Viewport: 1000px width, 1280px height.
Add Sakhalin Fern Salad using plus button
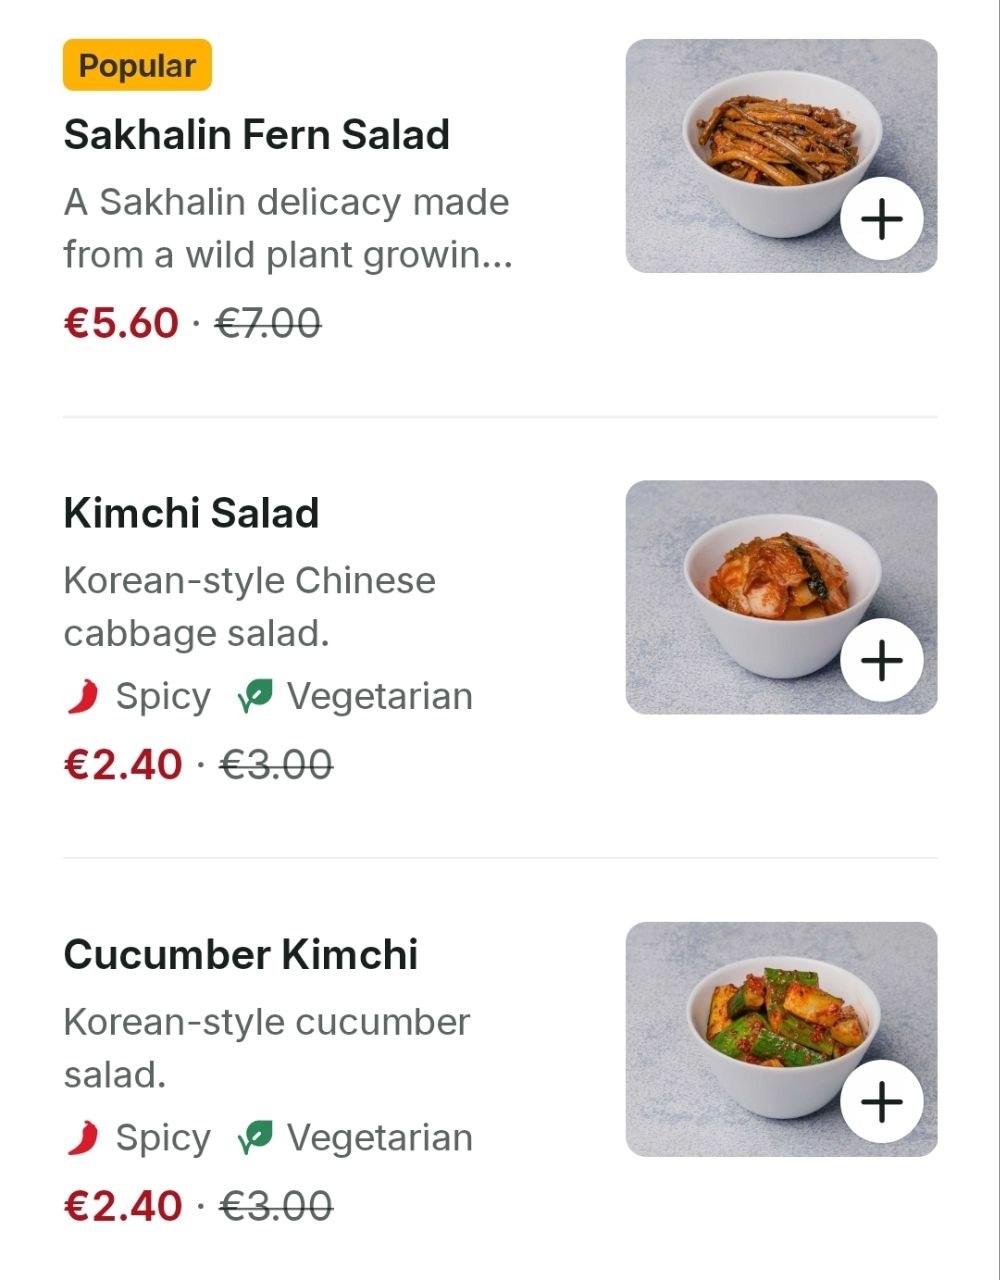point(881,219)
